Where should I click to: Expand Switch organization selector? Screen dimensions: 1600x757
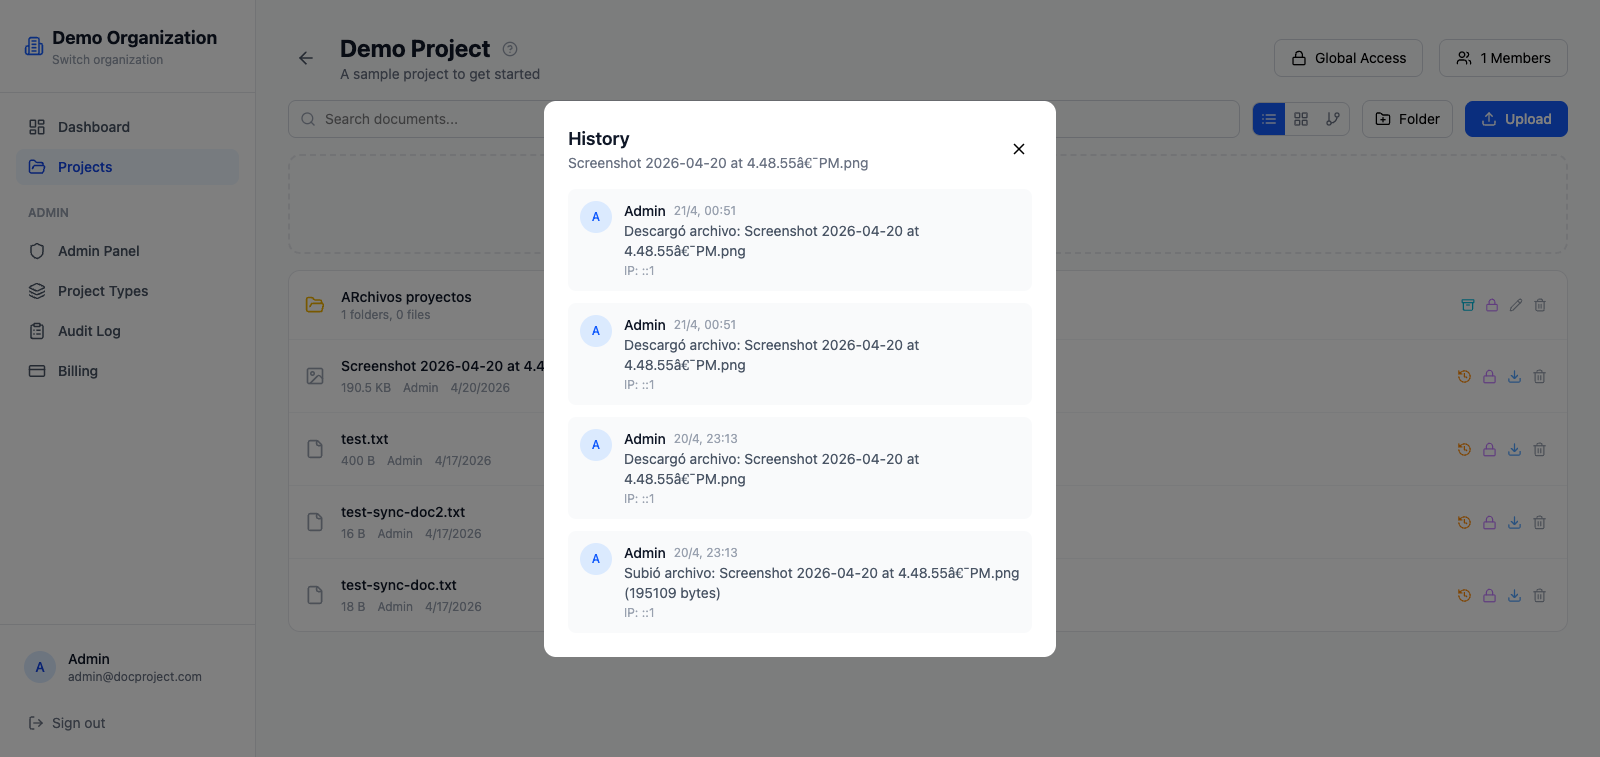pyautogui.click(x=107, y=60)
